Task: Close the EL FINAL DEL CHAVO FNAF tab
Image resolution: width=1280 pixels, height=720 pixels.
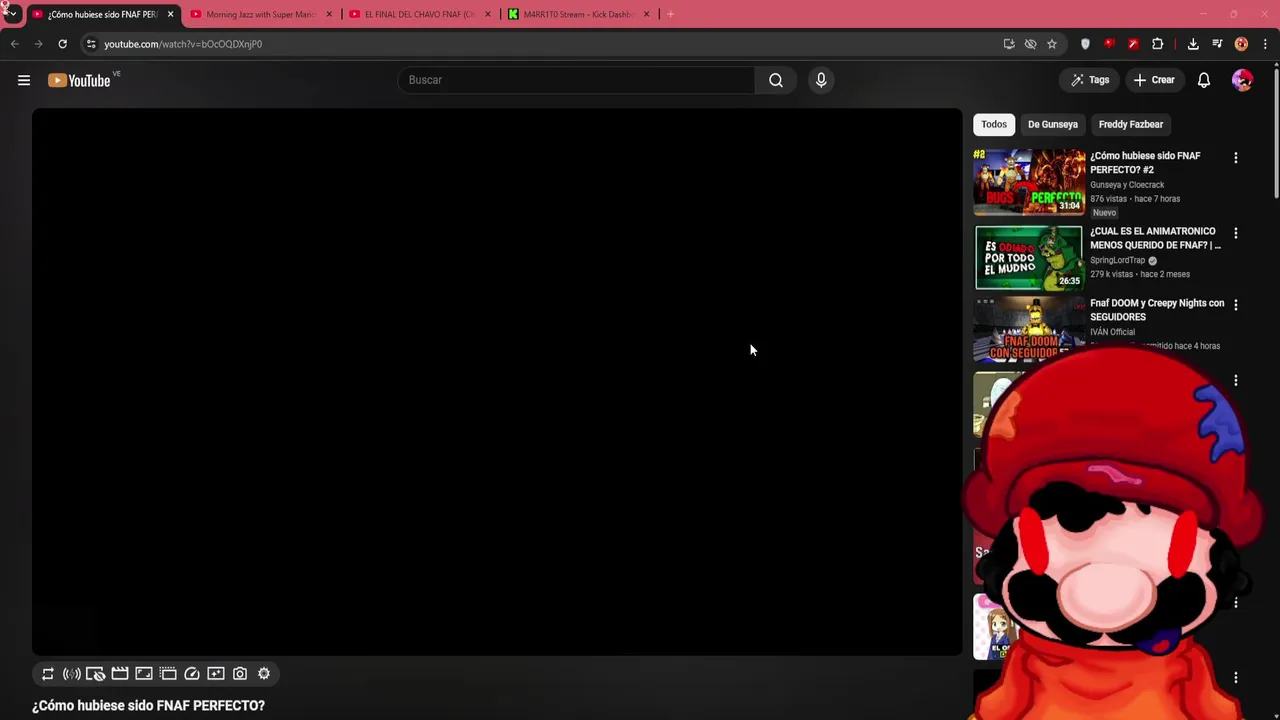Action: (488, 14)
